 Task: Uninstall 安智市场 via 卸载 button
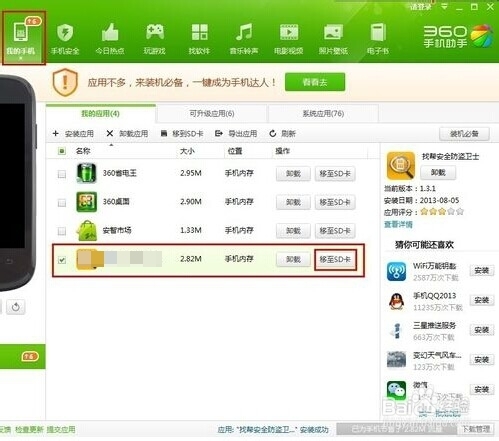point(293,231)
